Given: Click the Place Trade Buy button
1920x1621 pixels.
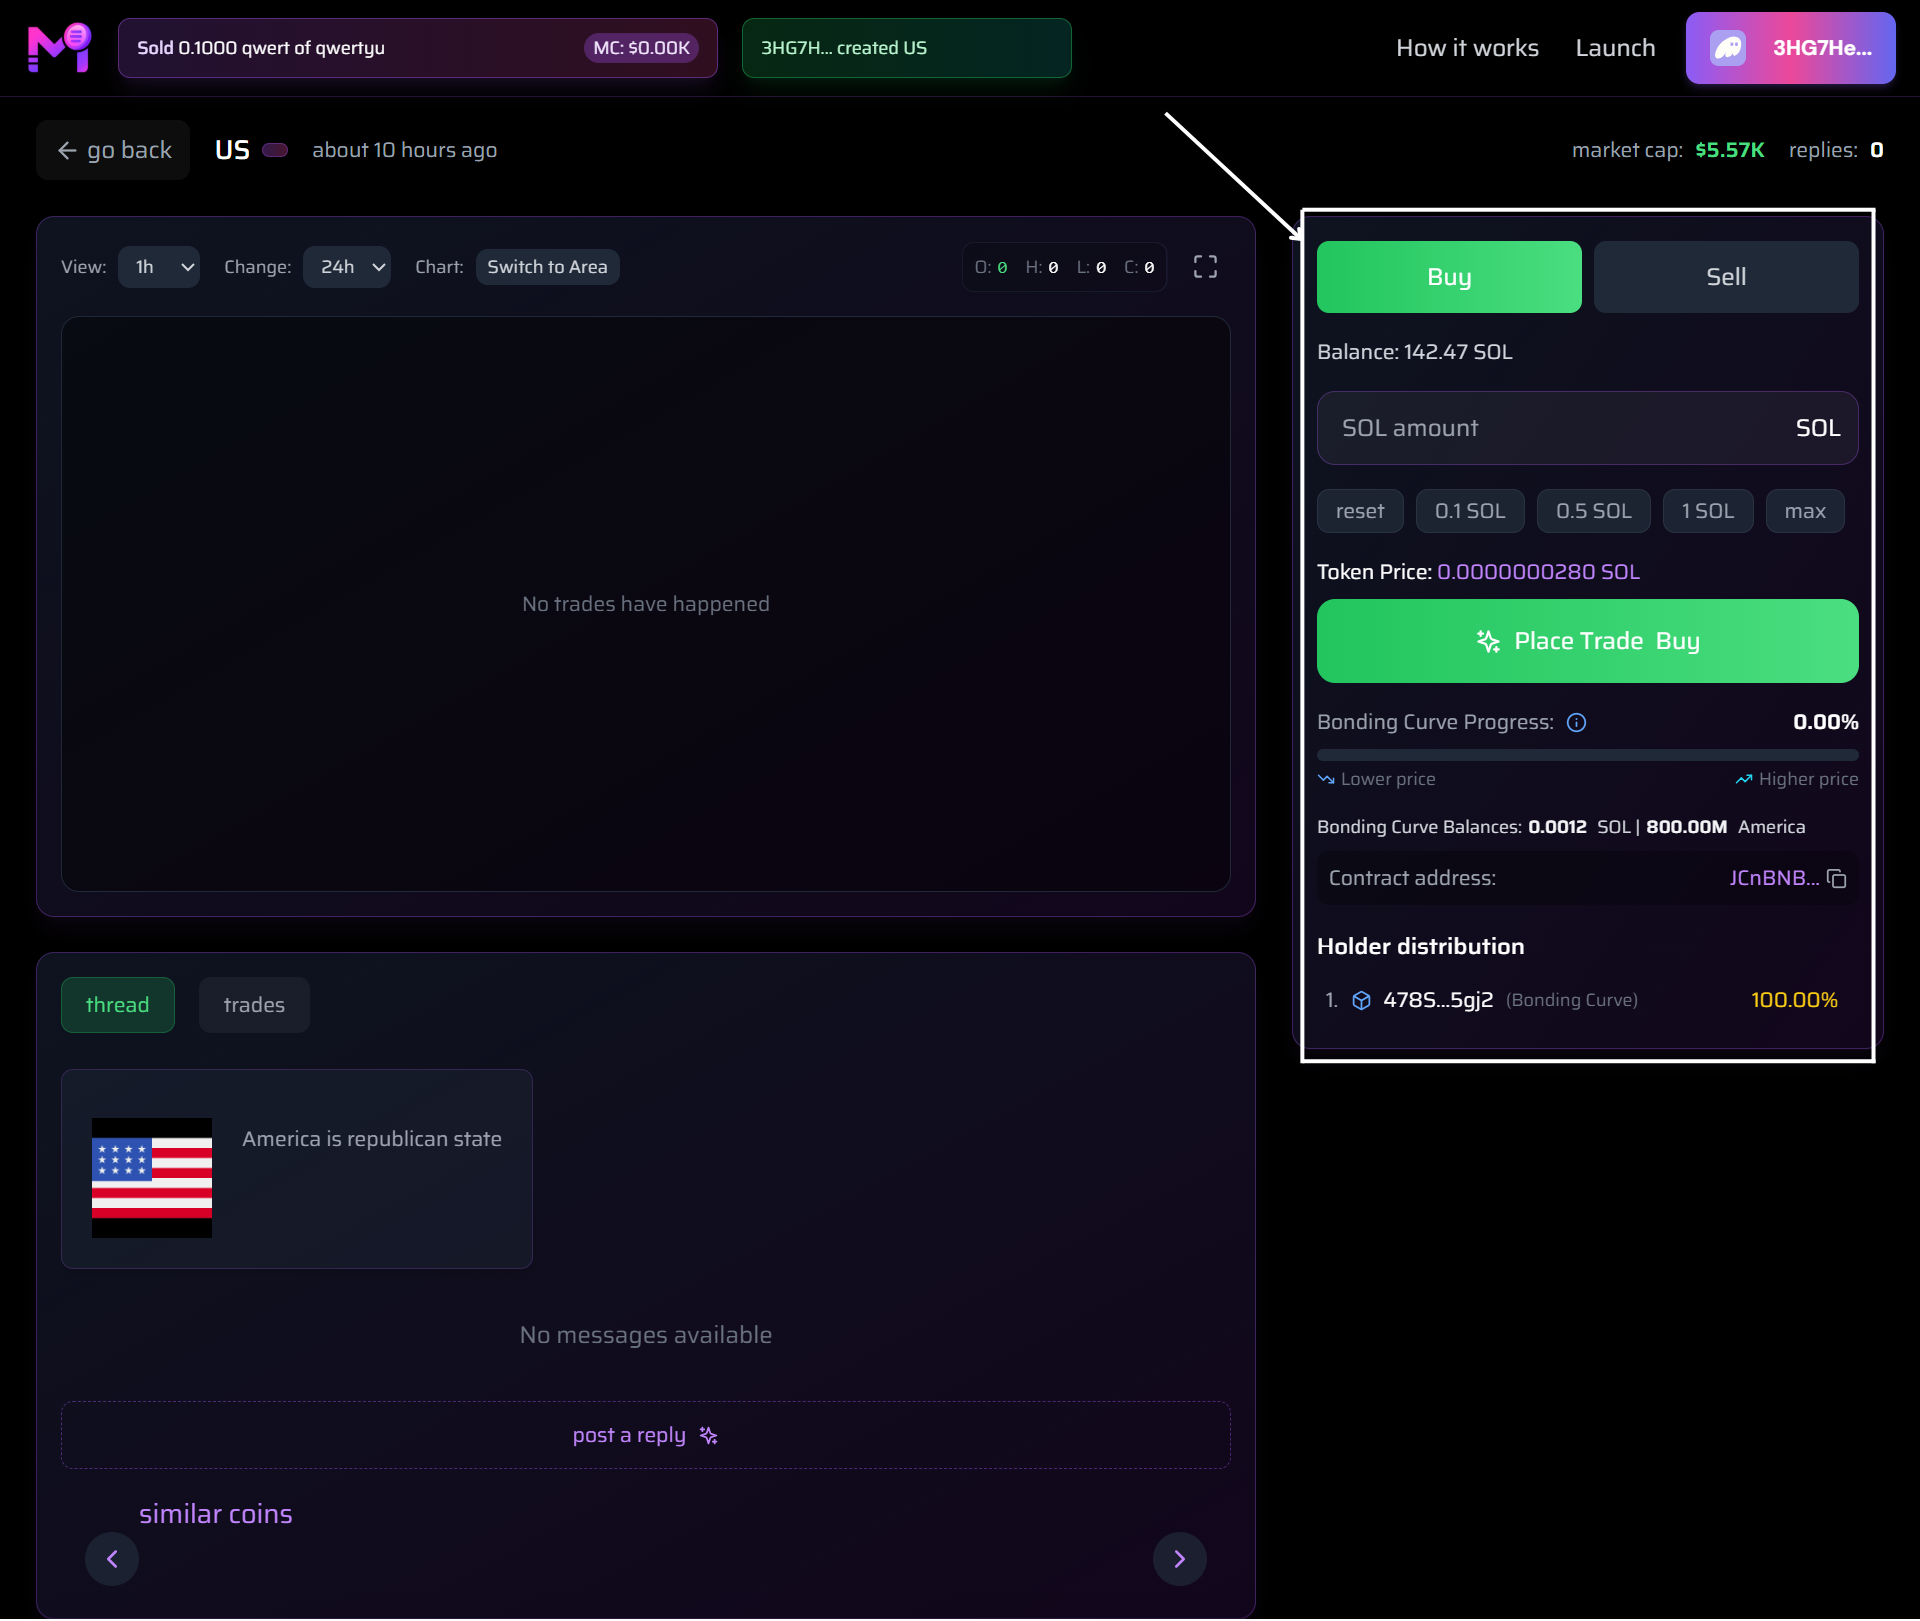Looking at the screenshot, I should [1588, 641].
